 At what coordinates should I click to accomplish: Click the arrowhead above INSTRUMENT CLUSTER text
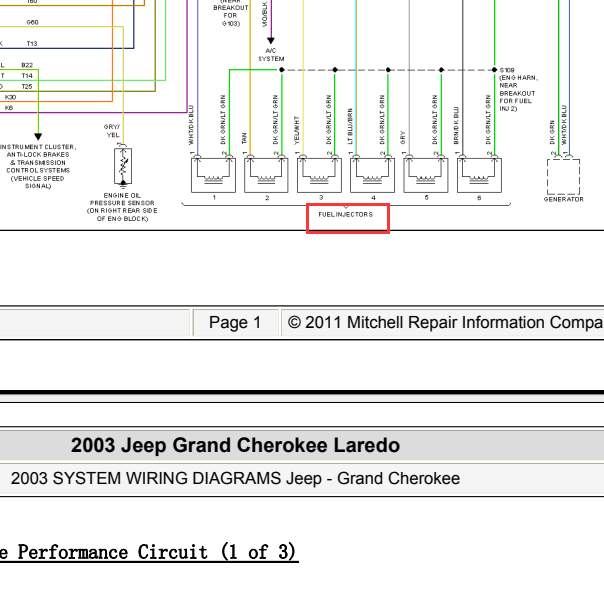pos(38,136)
